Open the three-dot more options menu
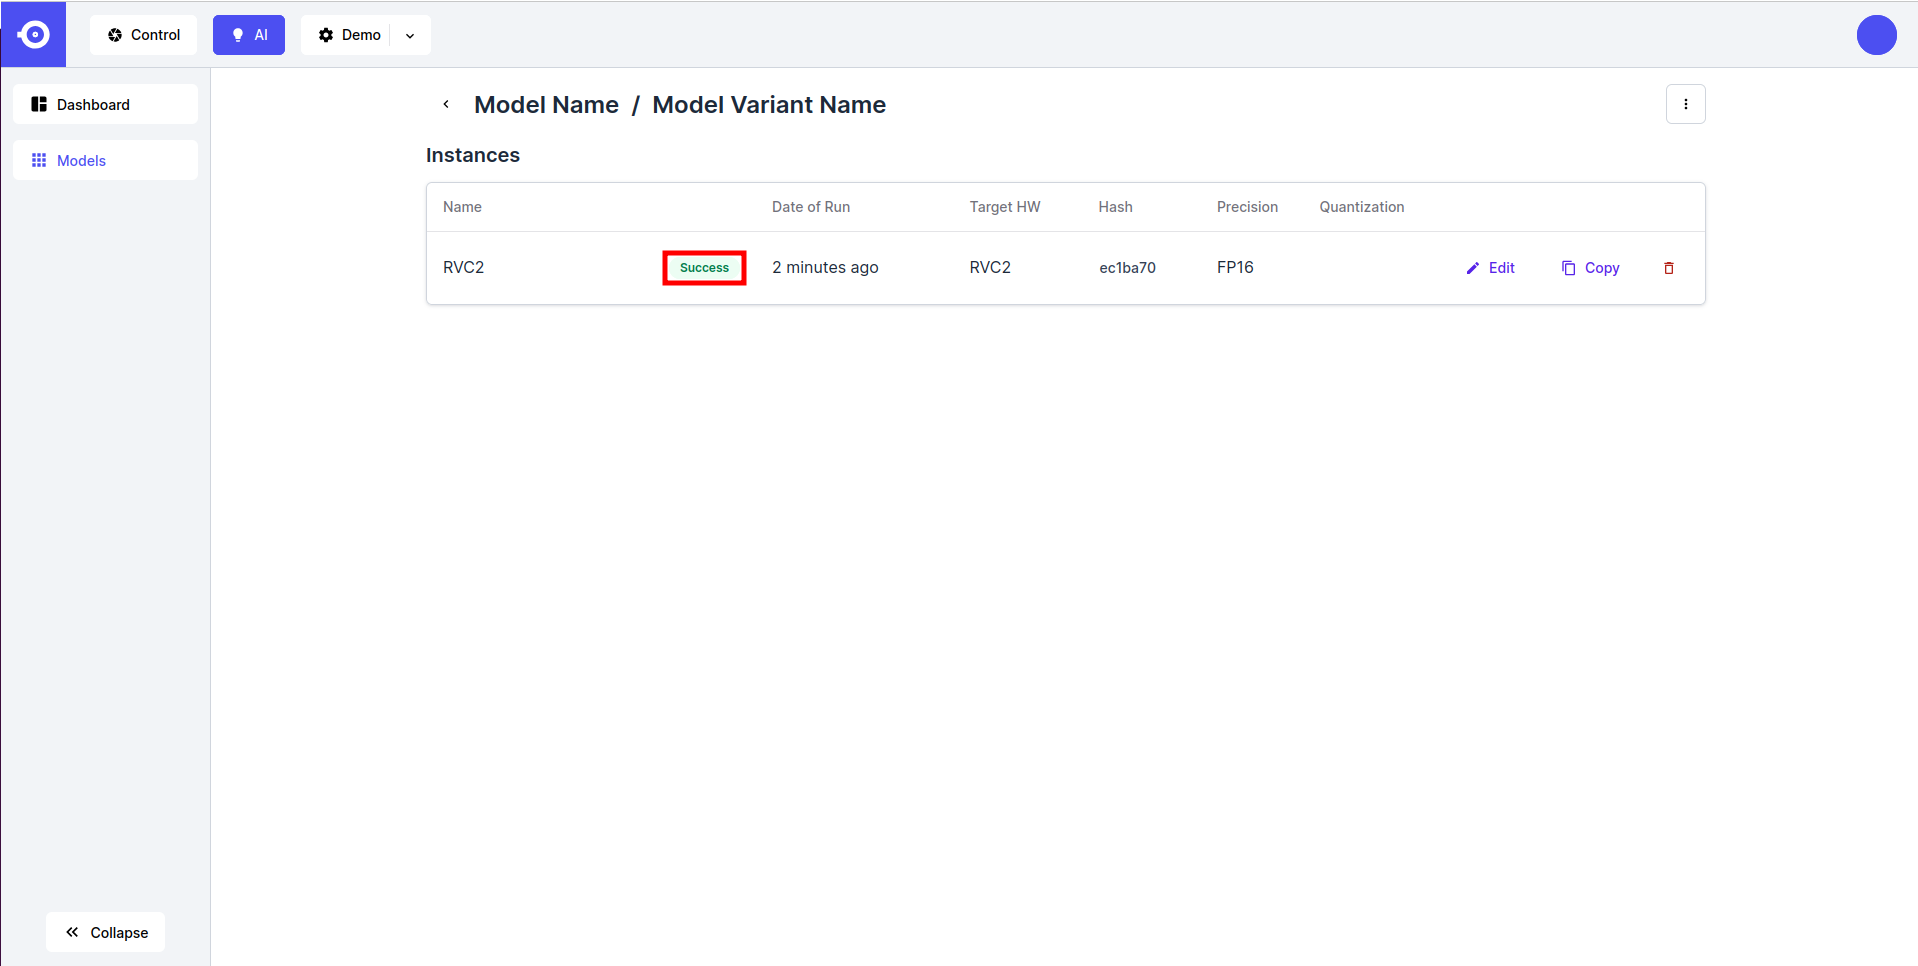 [x=1685, y=104]
